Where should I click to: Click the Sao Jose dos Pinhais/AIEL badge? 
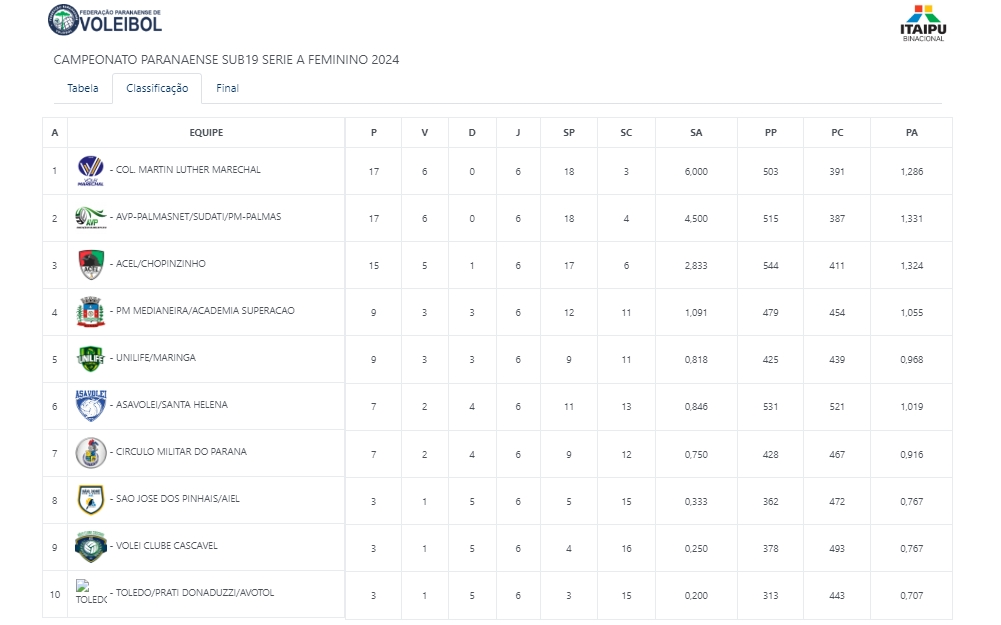pos(91,499)
